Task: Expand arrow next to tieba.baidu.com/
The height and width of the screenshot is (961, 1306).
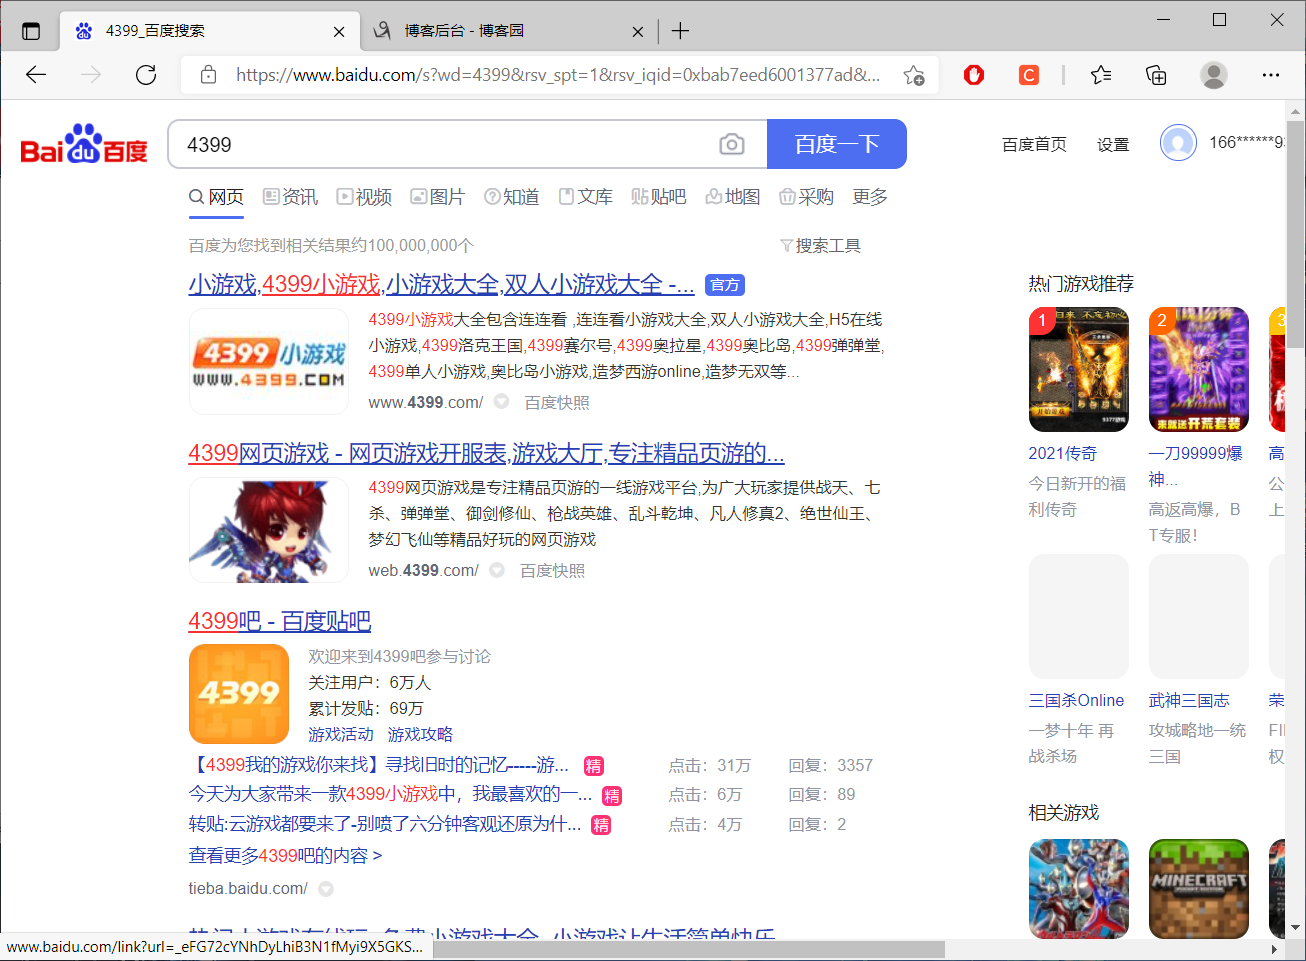Action: pos(326,888)
